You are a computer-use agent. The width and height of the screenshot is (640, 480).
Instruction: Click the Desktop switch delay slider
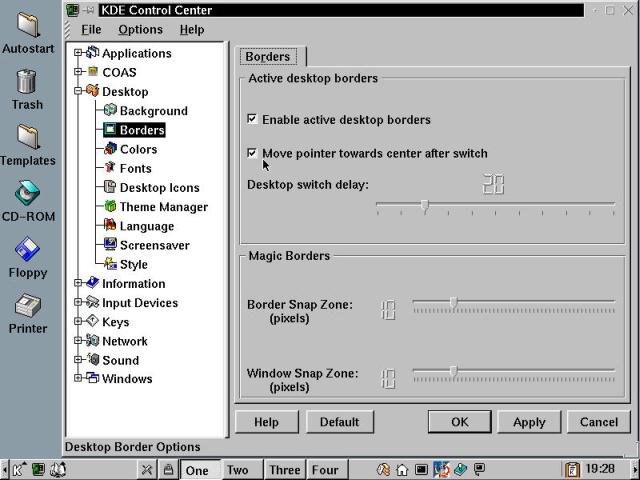pos(495,207)
